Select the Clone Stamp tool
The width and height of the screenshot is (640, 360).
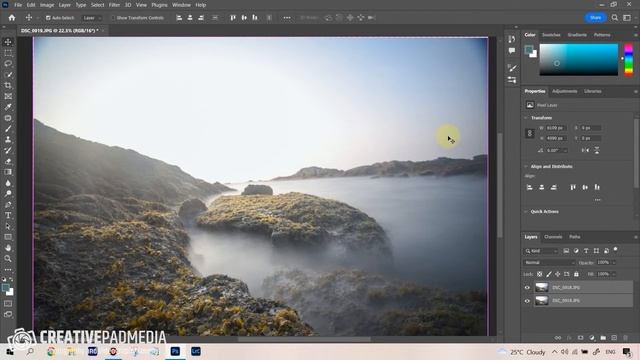pos(8,140)
